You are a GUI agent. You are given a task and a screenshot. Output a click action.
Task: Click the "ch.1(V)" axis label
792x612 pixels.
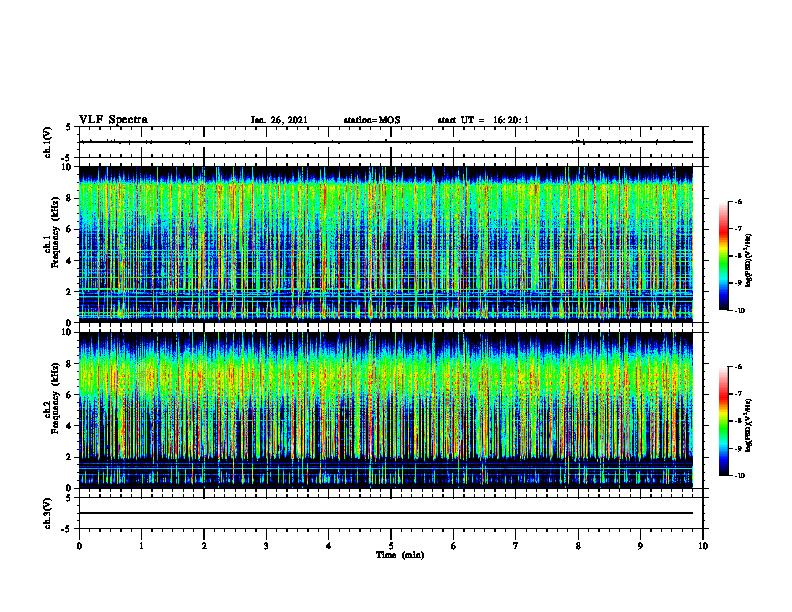coord(47,142)
